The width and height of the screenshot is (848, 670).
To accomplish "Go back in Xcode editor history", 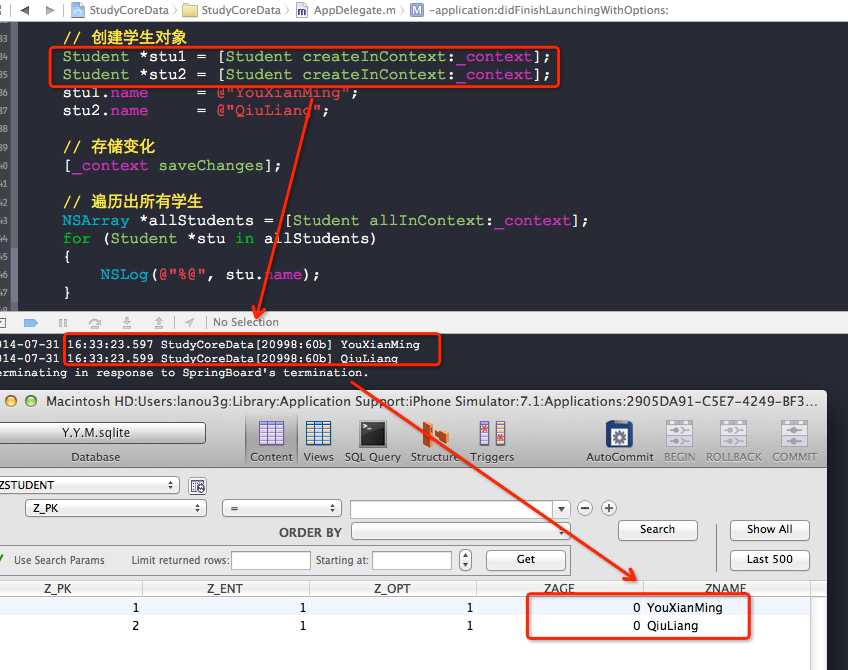I will coord(25,10).
